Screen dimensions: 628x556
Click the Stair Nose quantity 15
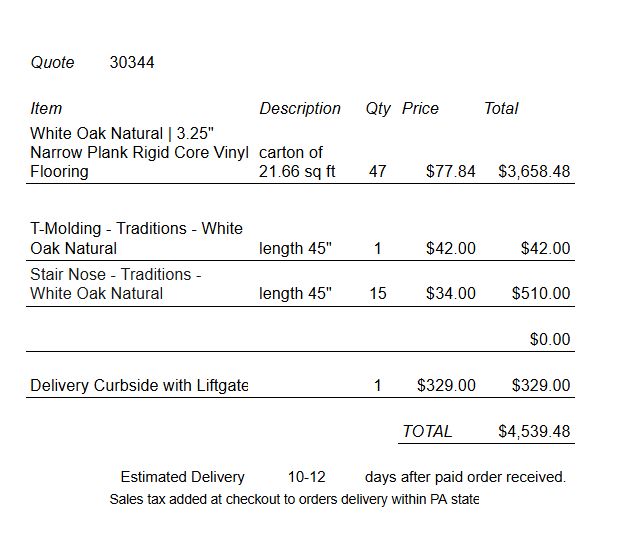378,293
